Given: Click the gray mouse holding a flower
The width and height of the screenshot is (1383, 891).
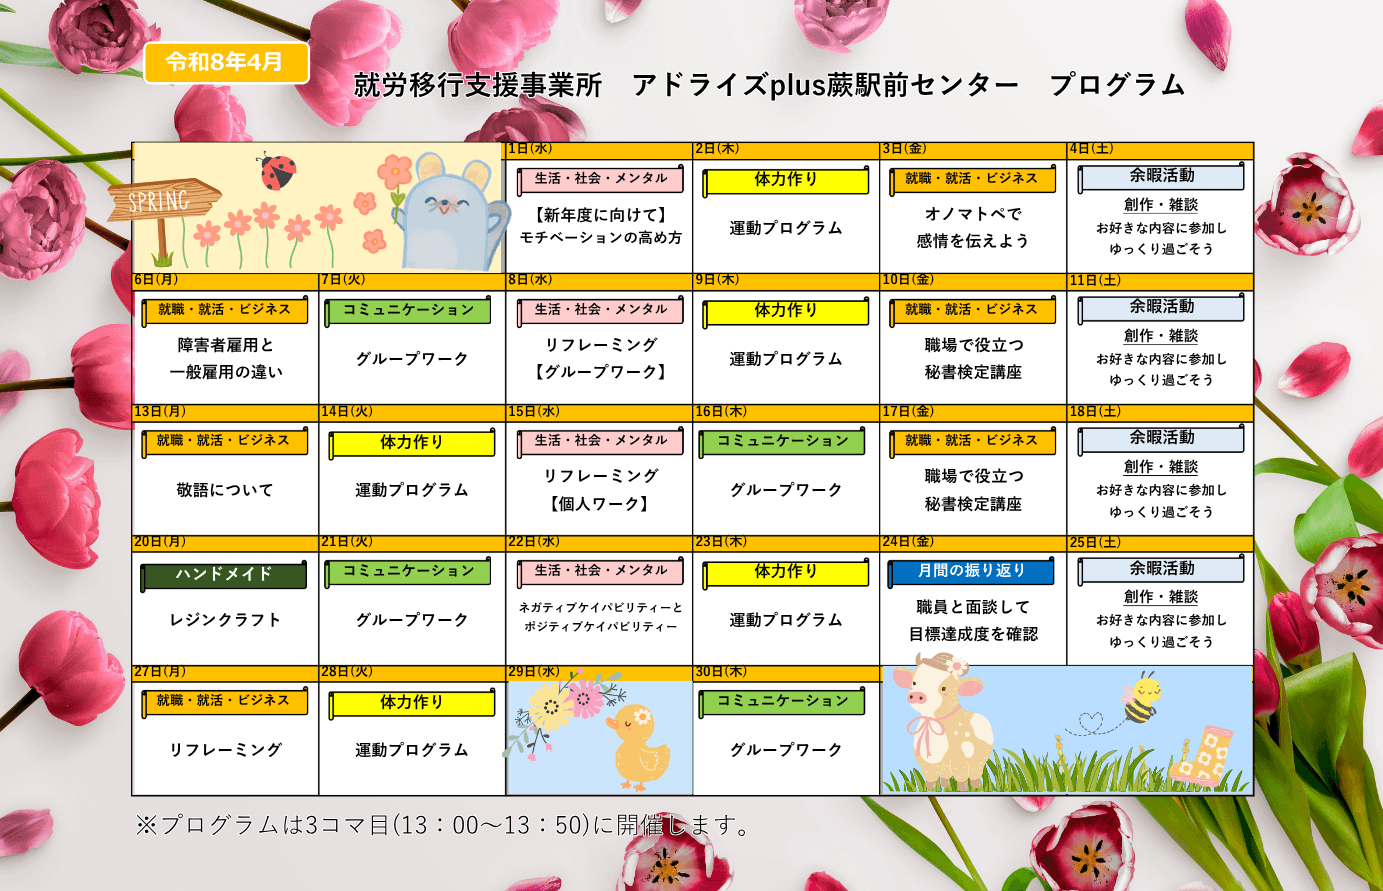Looking at the screenshot, I should (449, 213).
